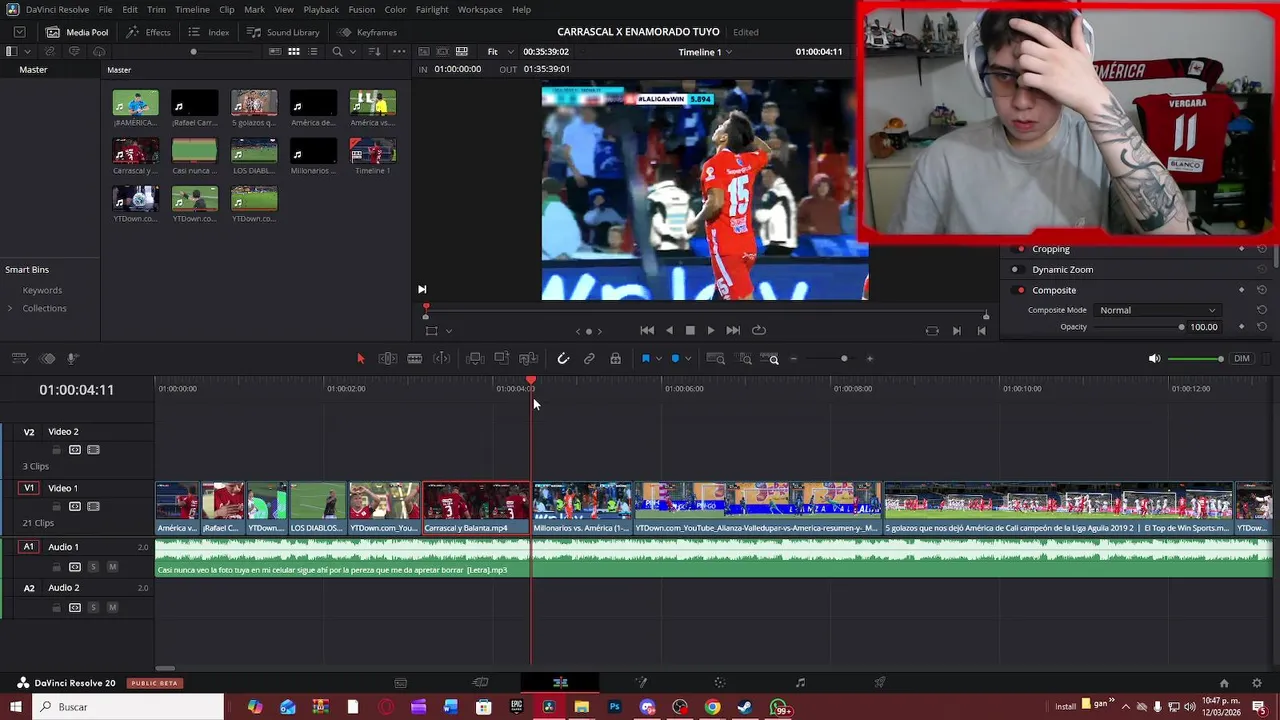Open the Timeline 1 selector dropdown
Viewport: 1280px width, 720px height.
pos(705,52)
